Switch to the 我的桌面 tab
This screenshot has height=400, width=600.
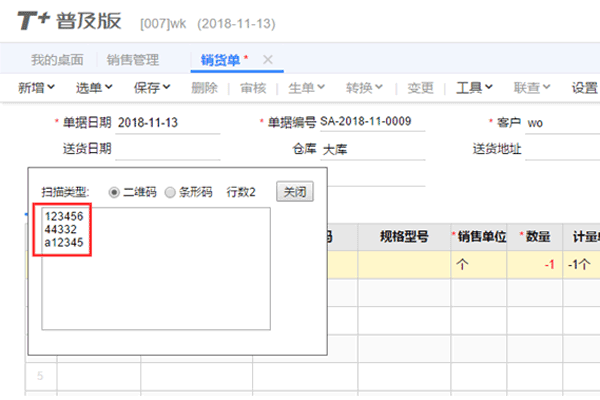57,59
